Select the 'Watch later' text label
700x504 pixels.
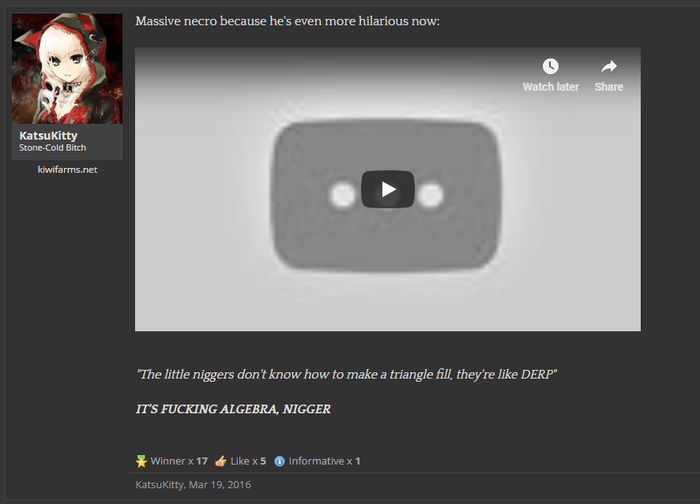click(550, 87)
